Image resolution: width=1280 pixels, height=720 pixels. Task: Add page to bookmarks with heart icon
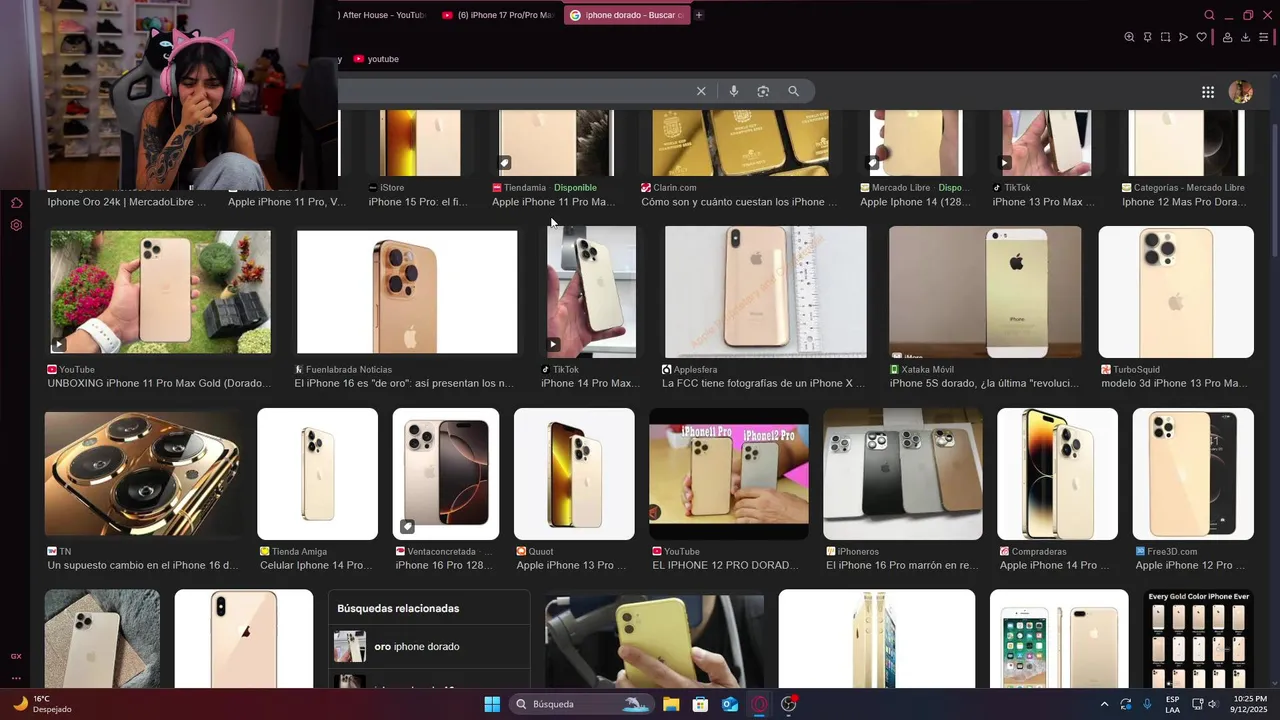1201,37
